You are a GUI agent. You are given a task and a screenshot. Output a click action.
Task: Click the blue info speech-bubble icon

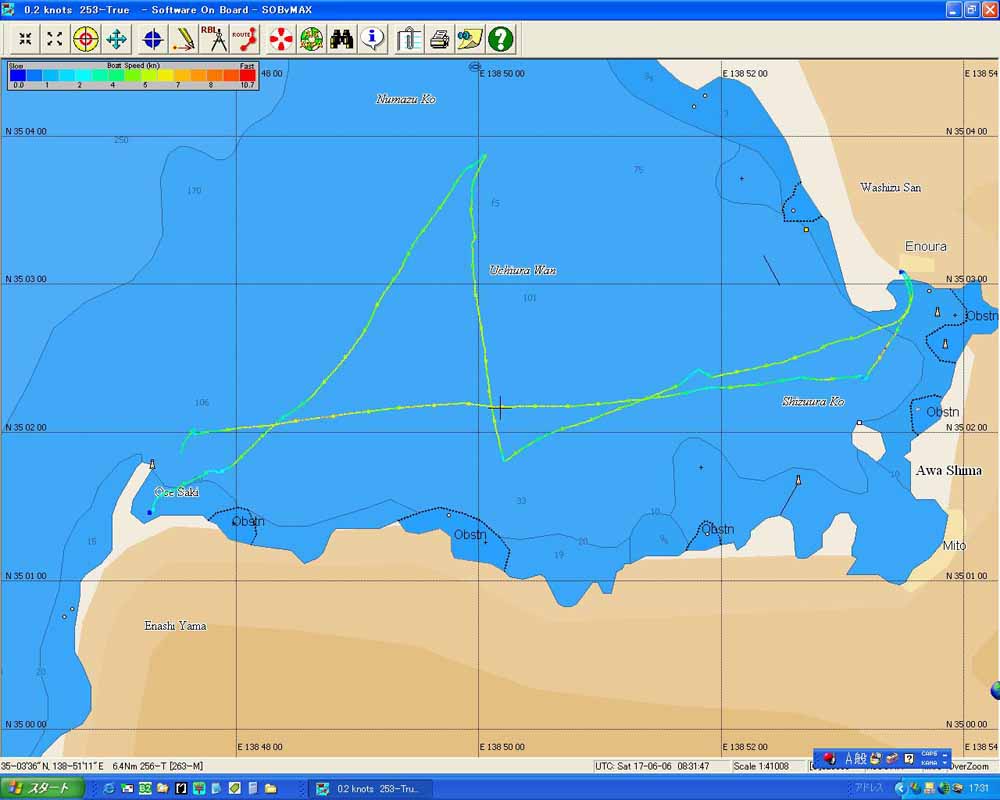tap(372, 40)
